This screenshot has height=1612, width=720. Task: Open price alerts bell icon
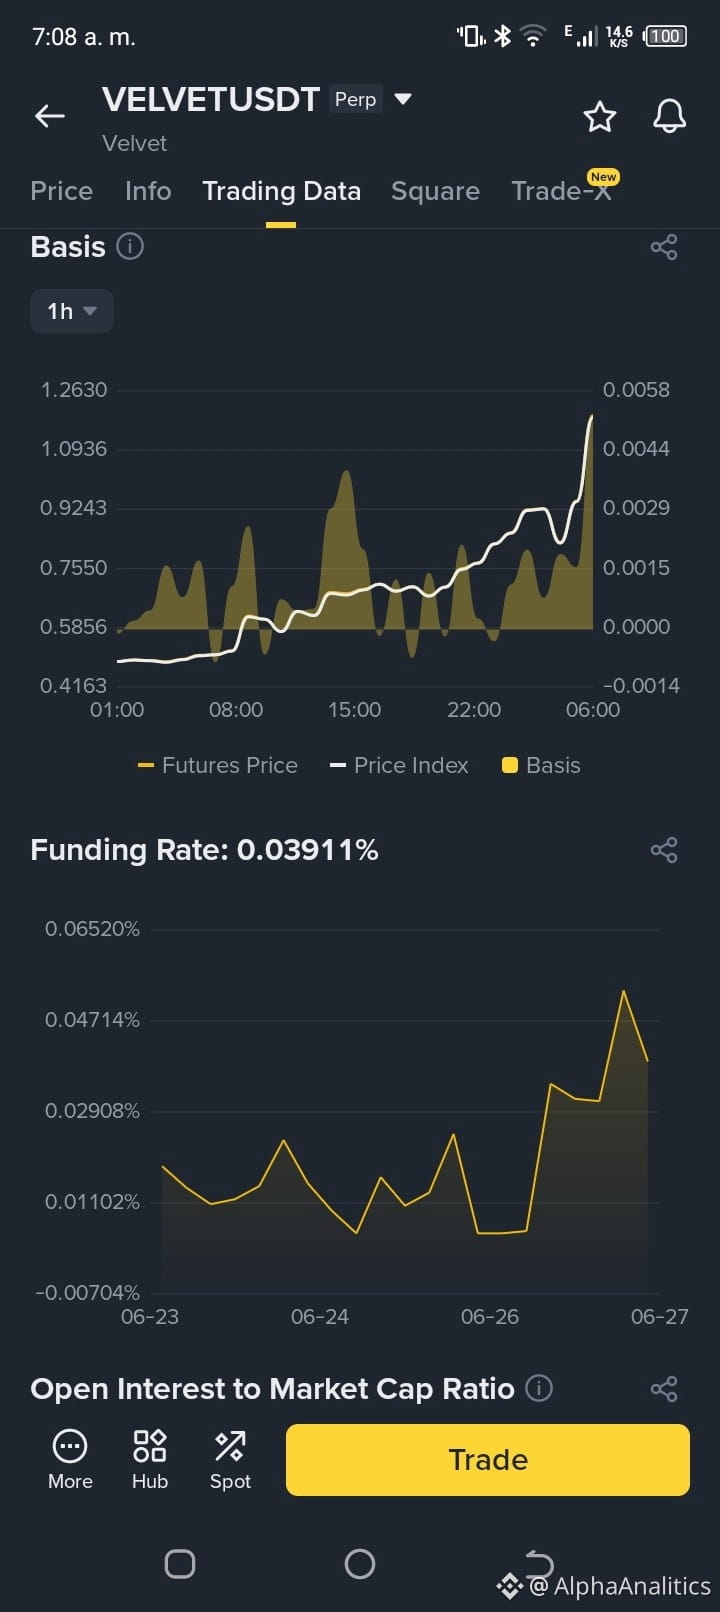point(670,116)
